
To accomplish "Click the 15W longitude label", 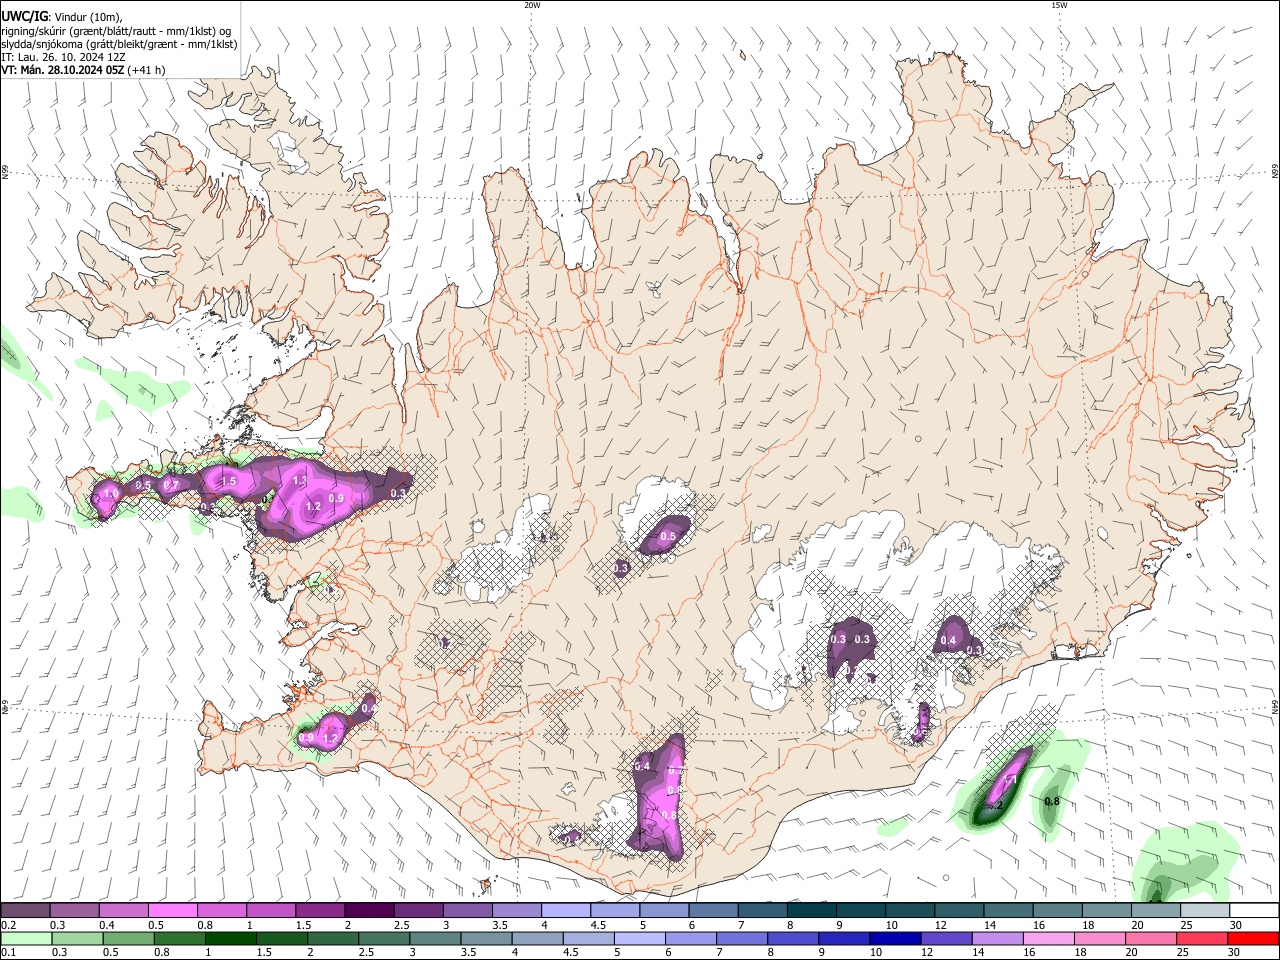I will click(1059, 5).
